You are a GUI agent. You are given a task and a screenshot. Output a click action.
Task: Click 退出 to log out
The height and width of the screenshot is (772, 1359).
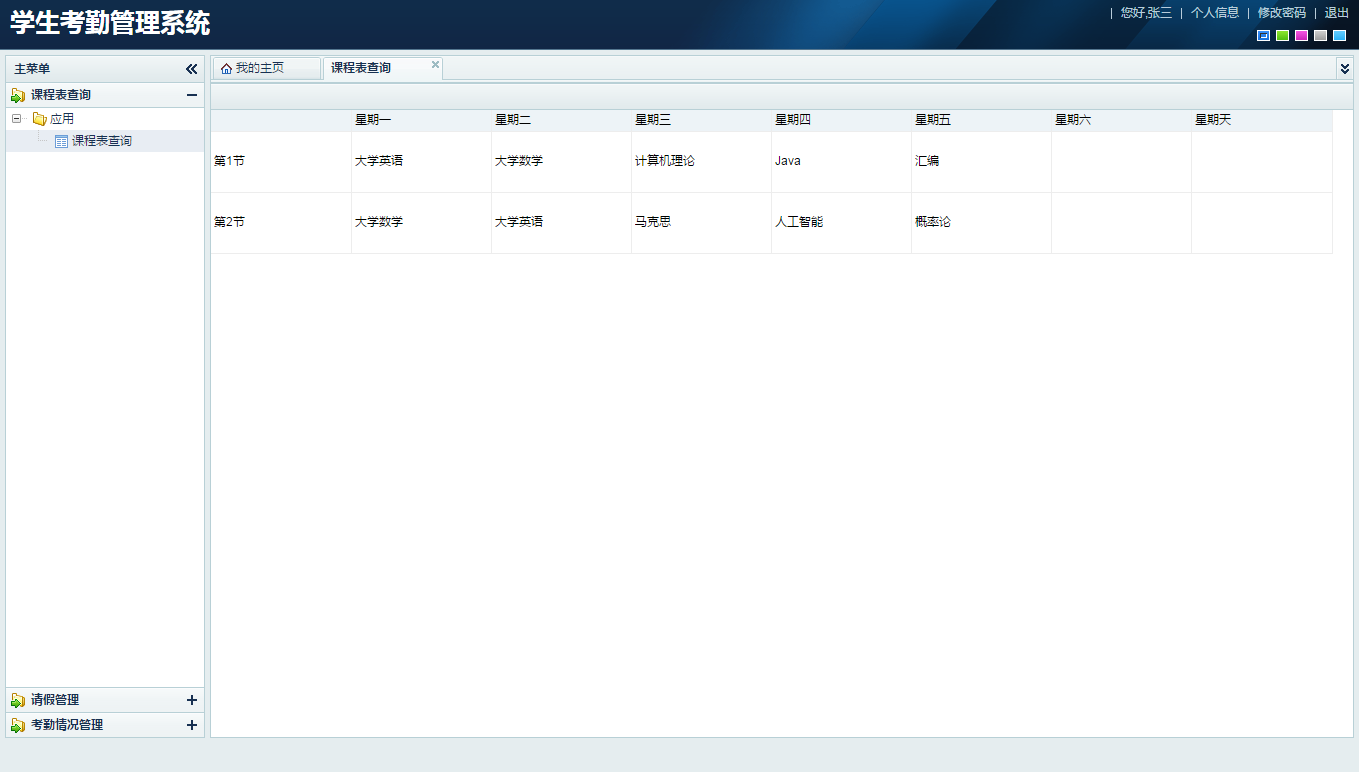[x=1336, y=14]
